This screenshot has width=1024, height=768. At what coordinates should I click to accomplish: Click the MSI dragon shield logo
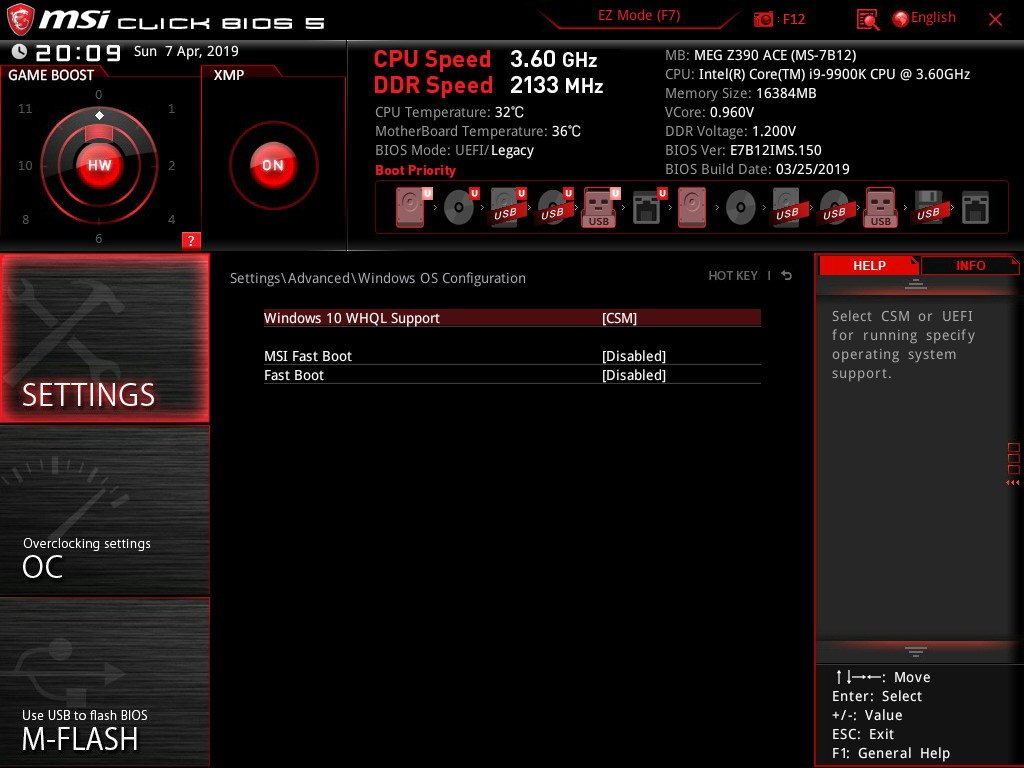[20, 19]
